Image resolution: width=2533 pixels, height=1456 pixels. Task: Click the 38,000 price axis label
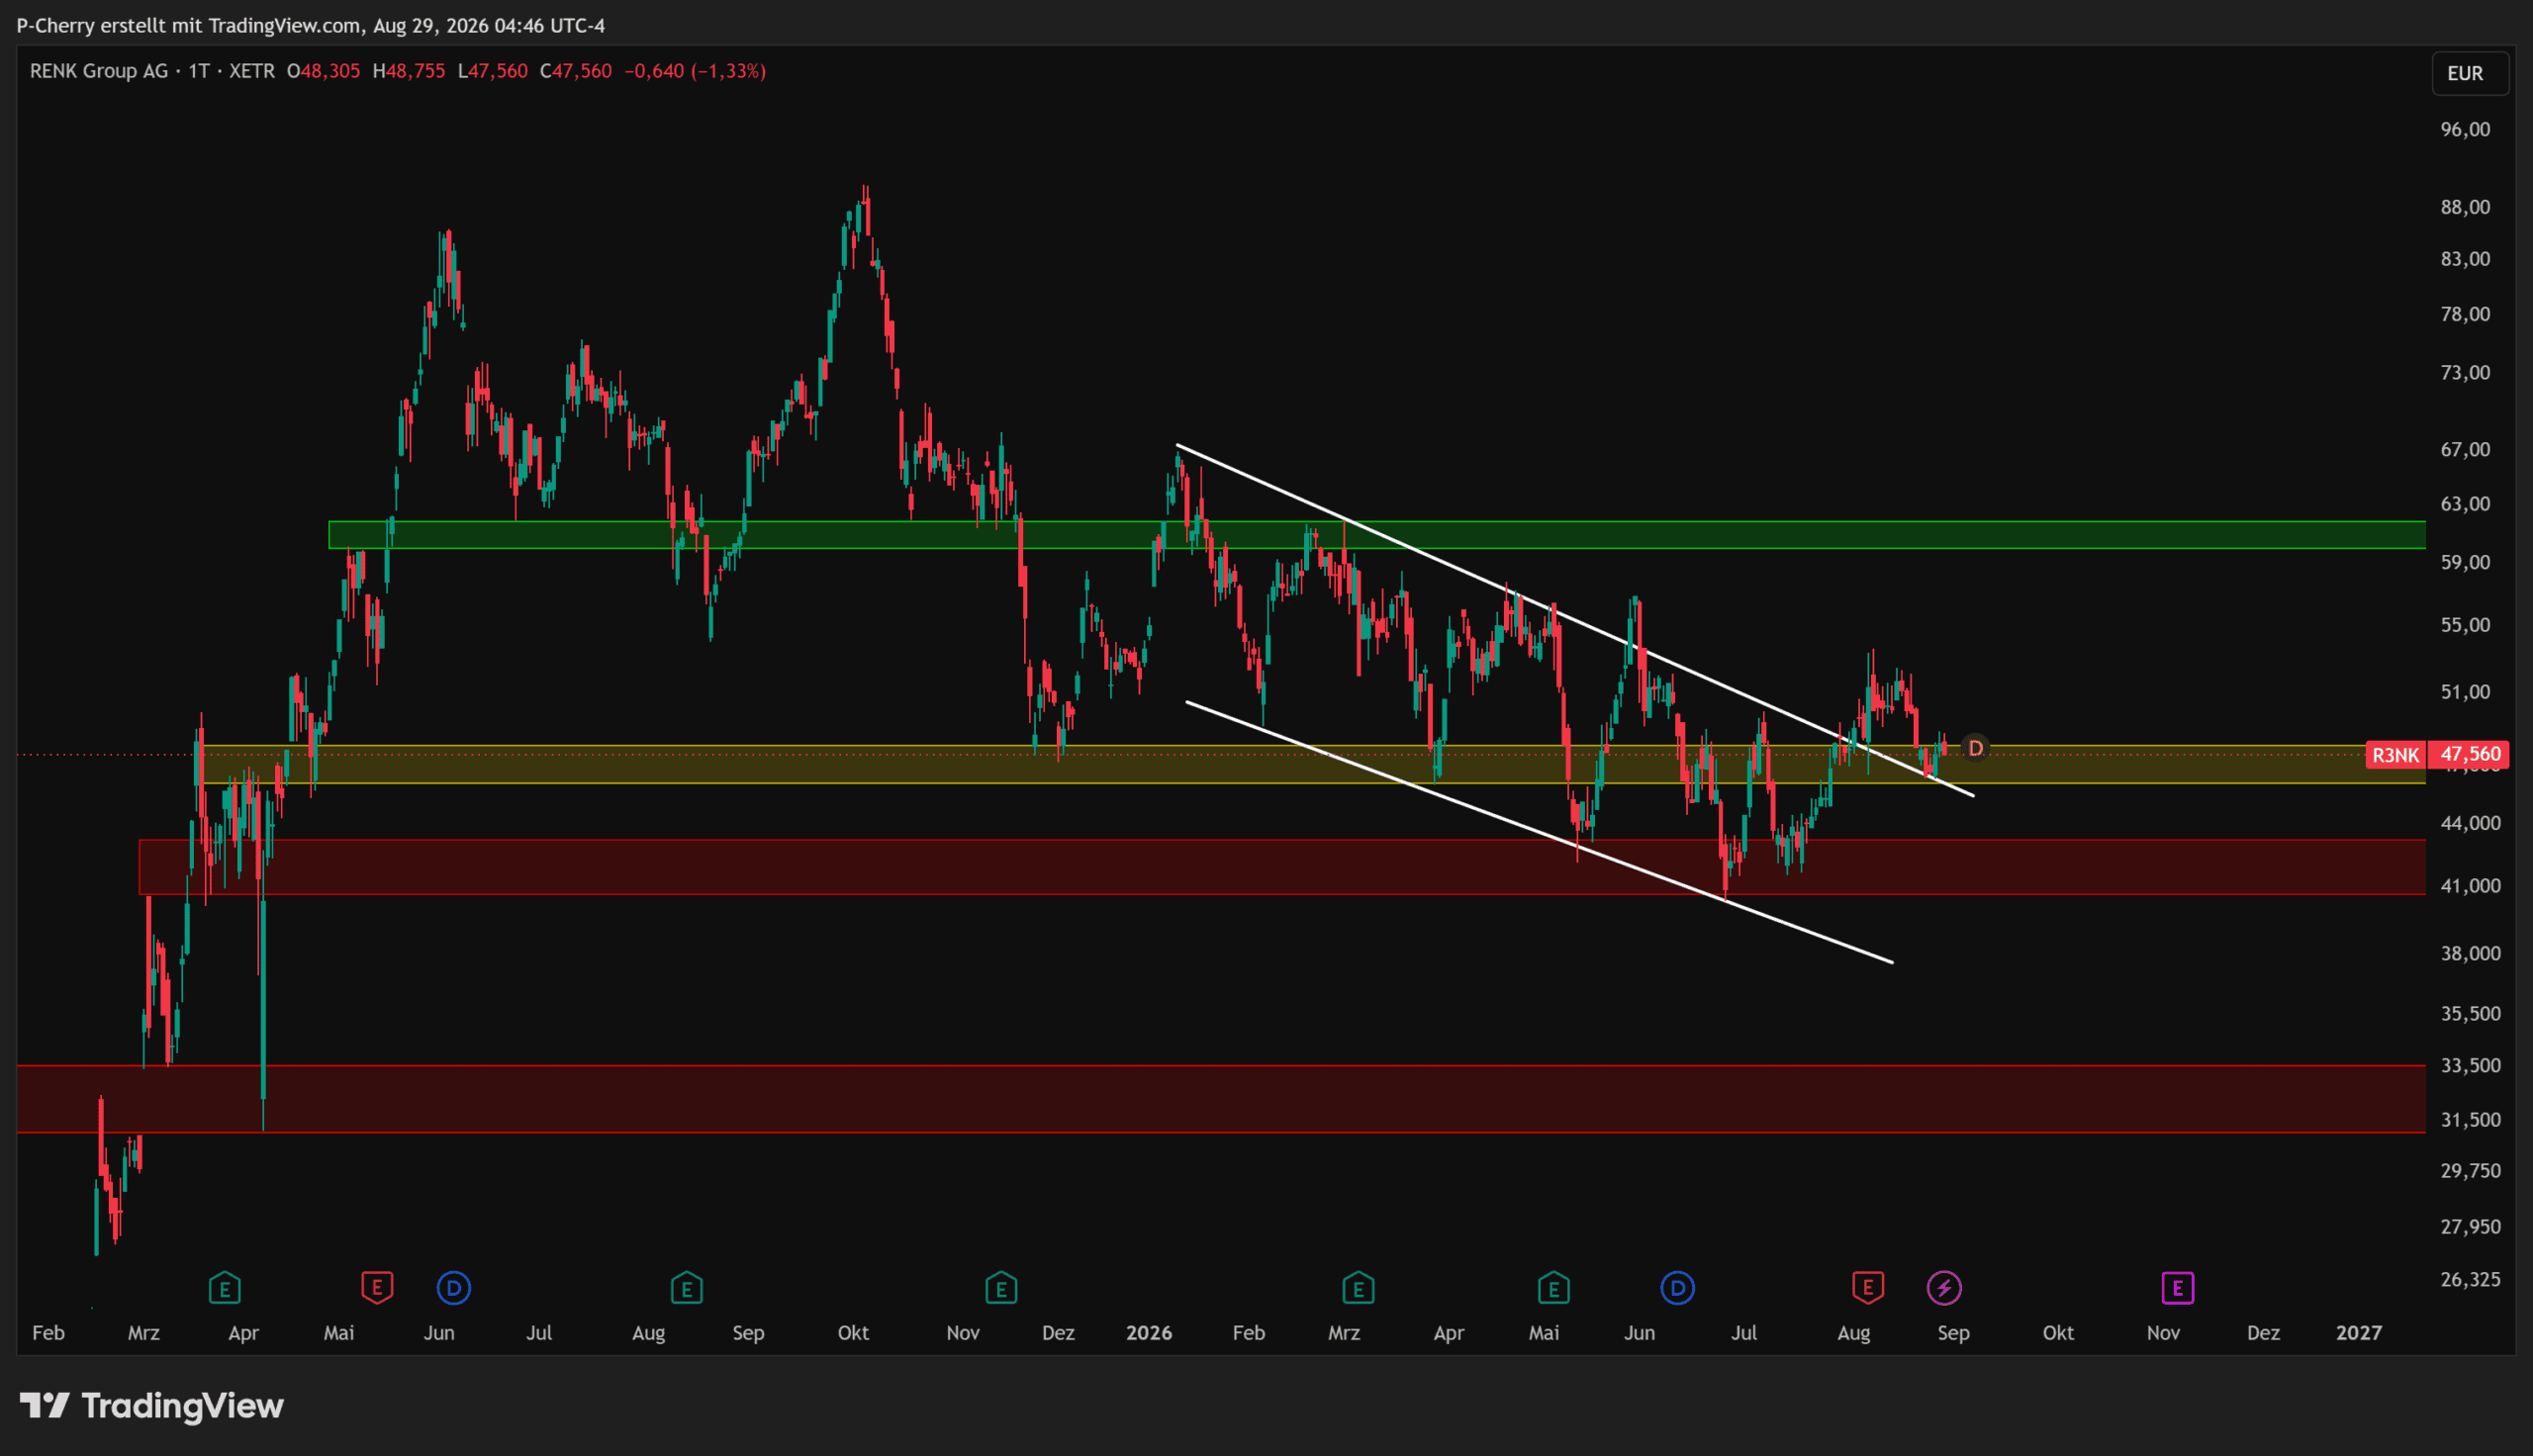(x=2470, y=953)
